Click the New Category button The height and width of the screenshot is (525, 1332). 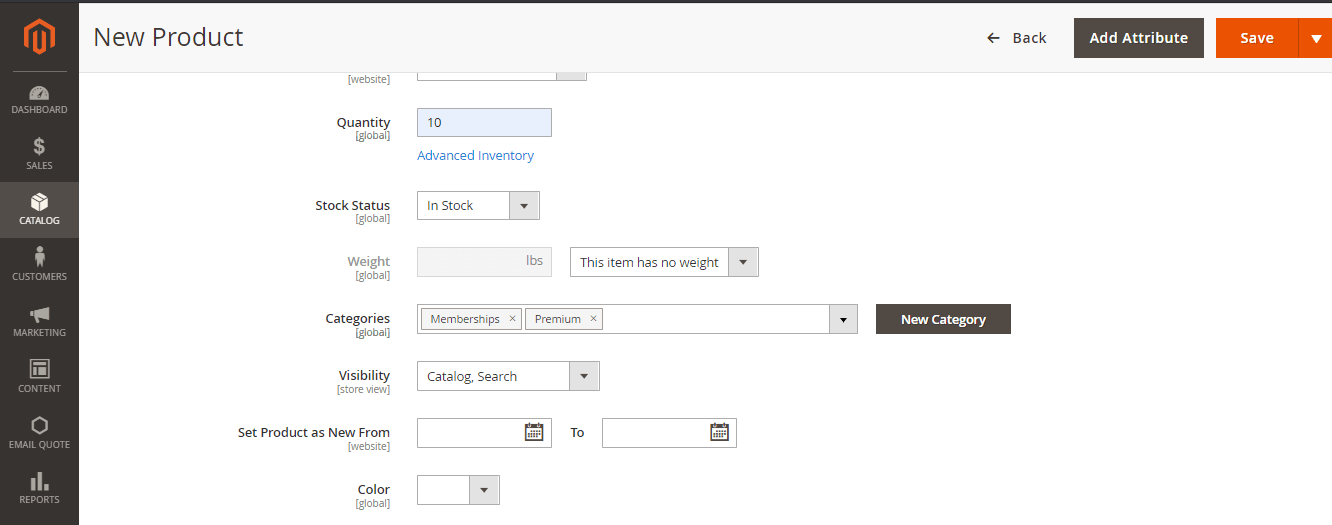coord(943,319)
